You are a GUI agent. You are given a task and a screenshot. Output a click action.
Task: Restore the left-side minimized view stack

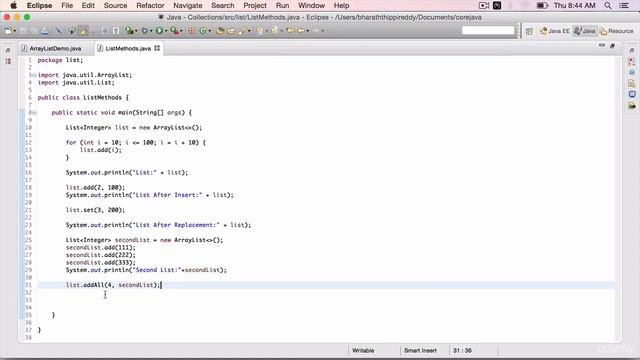[x=8, y=50]
